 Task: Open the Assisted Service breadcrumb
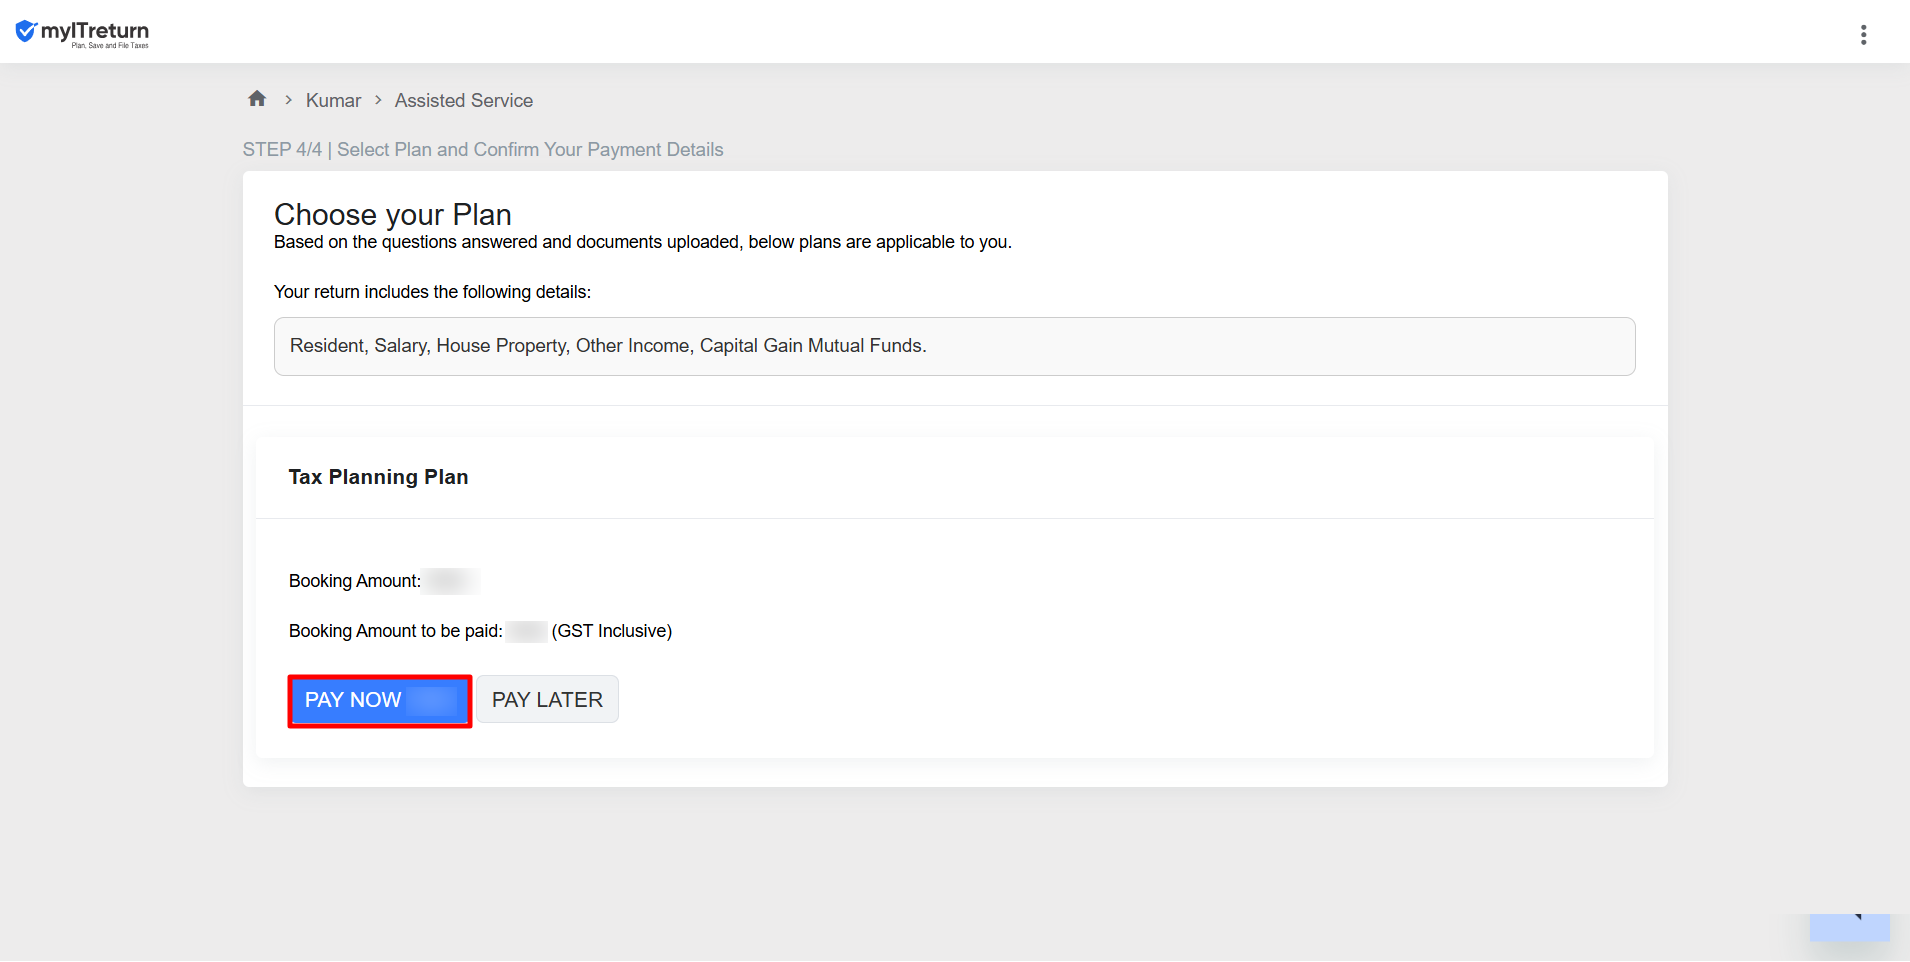point(464,101)
